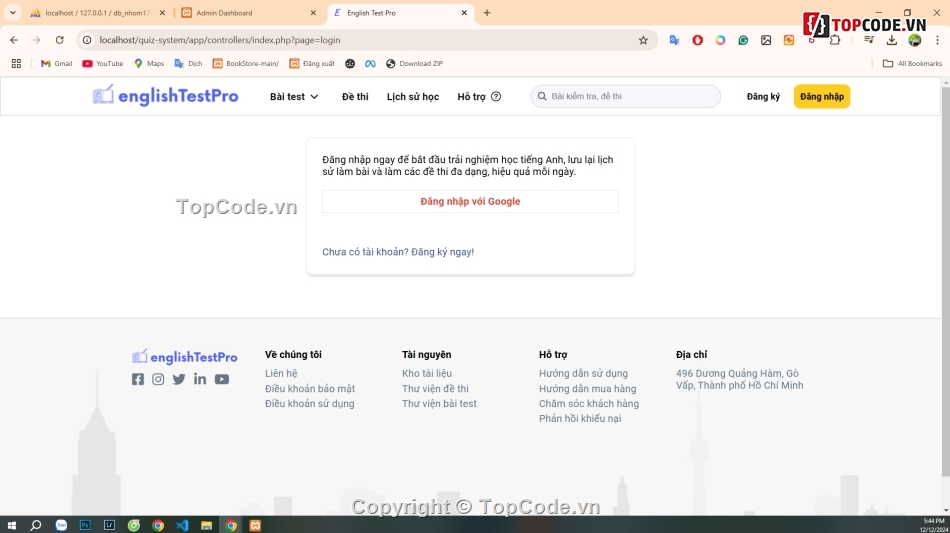Open File Explorer from the taskbar
Image resolution: width=950 pixels, height=533 pixels.
[206, 525]
